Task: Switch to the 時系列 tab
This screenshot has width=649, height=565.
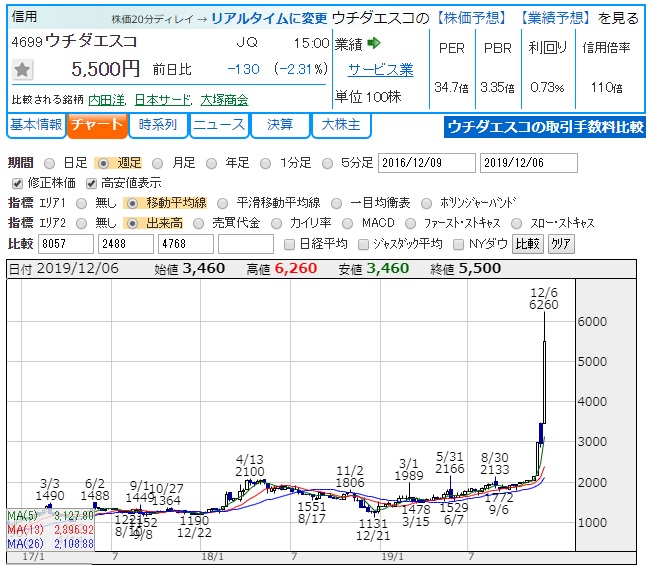Action: [158, 125]
